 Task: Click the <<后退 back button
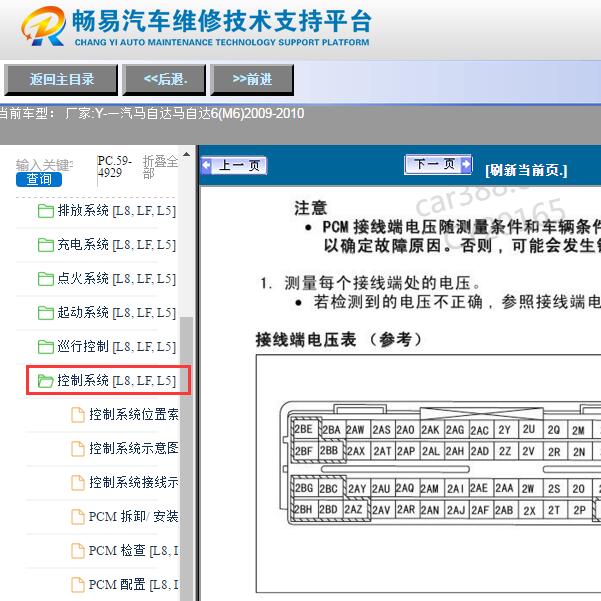(x=164, y=80)
